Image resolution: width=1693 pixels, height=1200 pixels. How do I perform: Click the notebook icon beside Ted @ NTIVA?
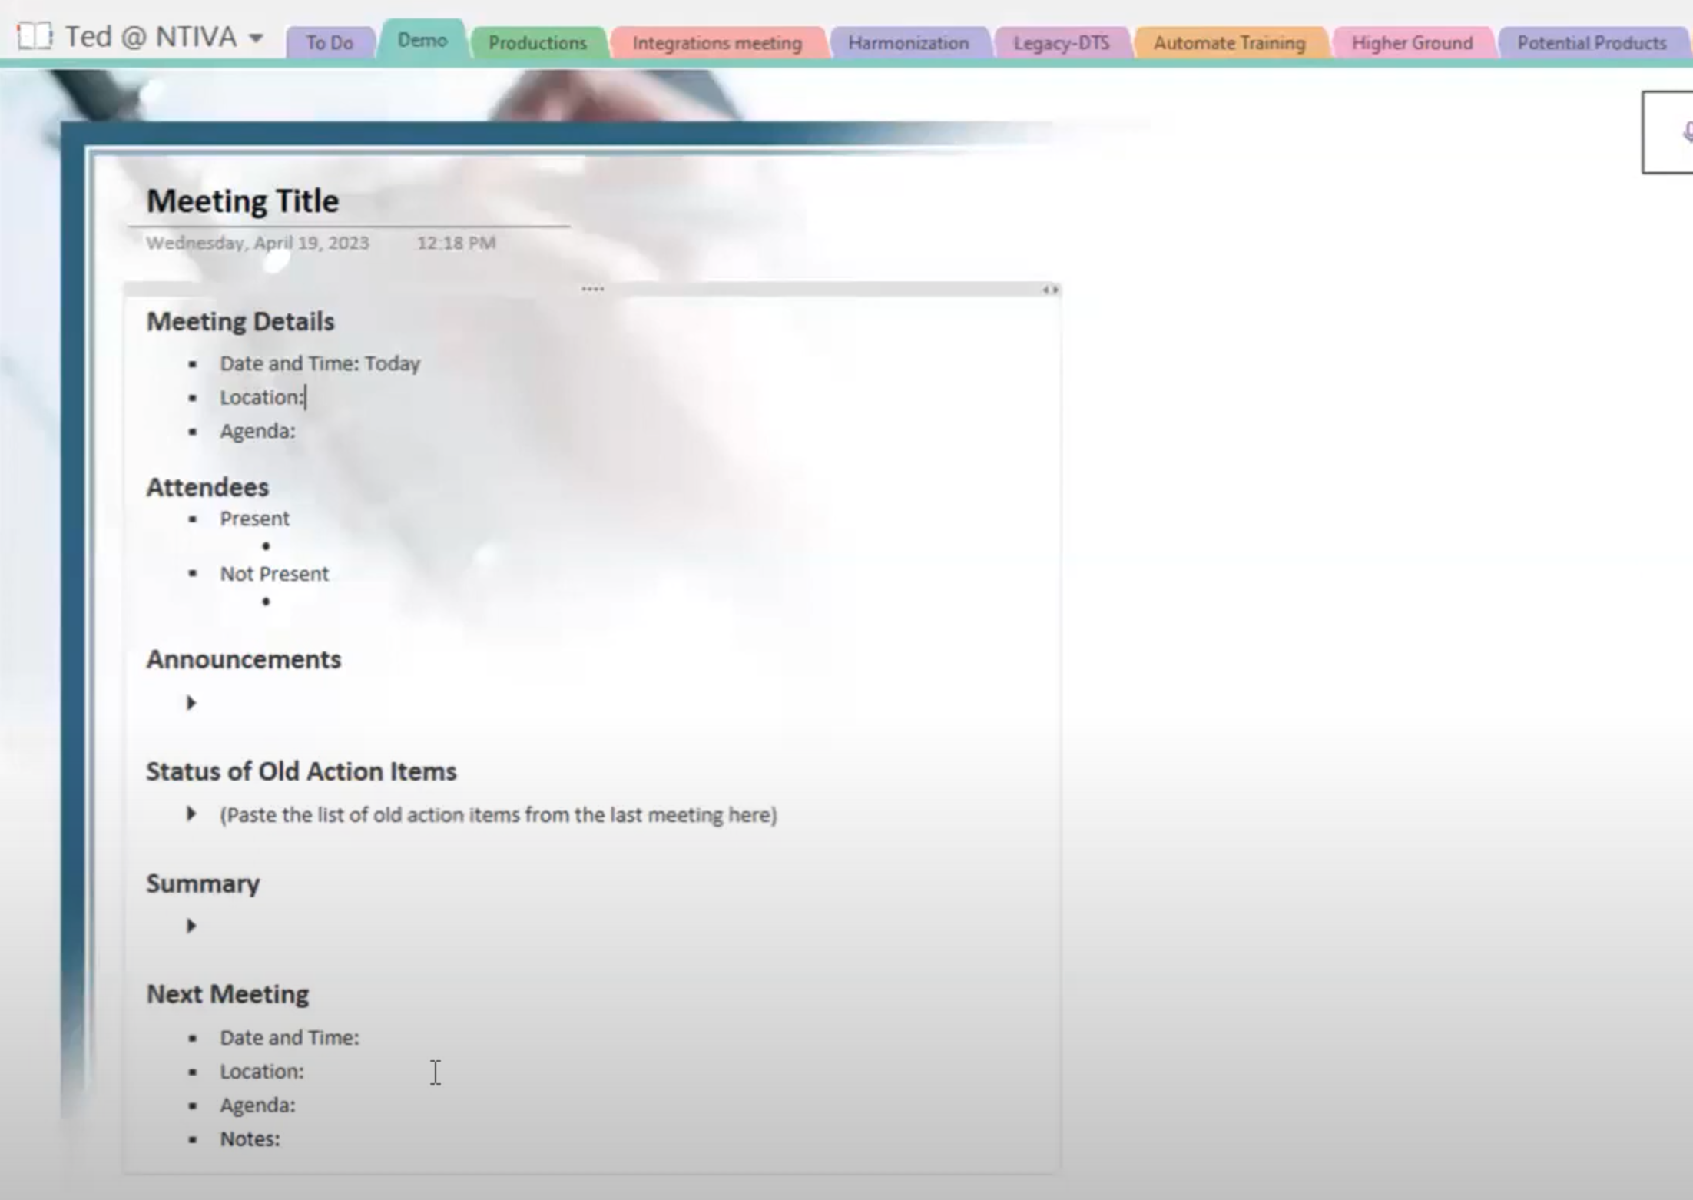pyautogui.click(x=34, y=36)
